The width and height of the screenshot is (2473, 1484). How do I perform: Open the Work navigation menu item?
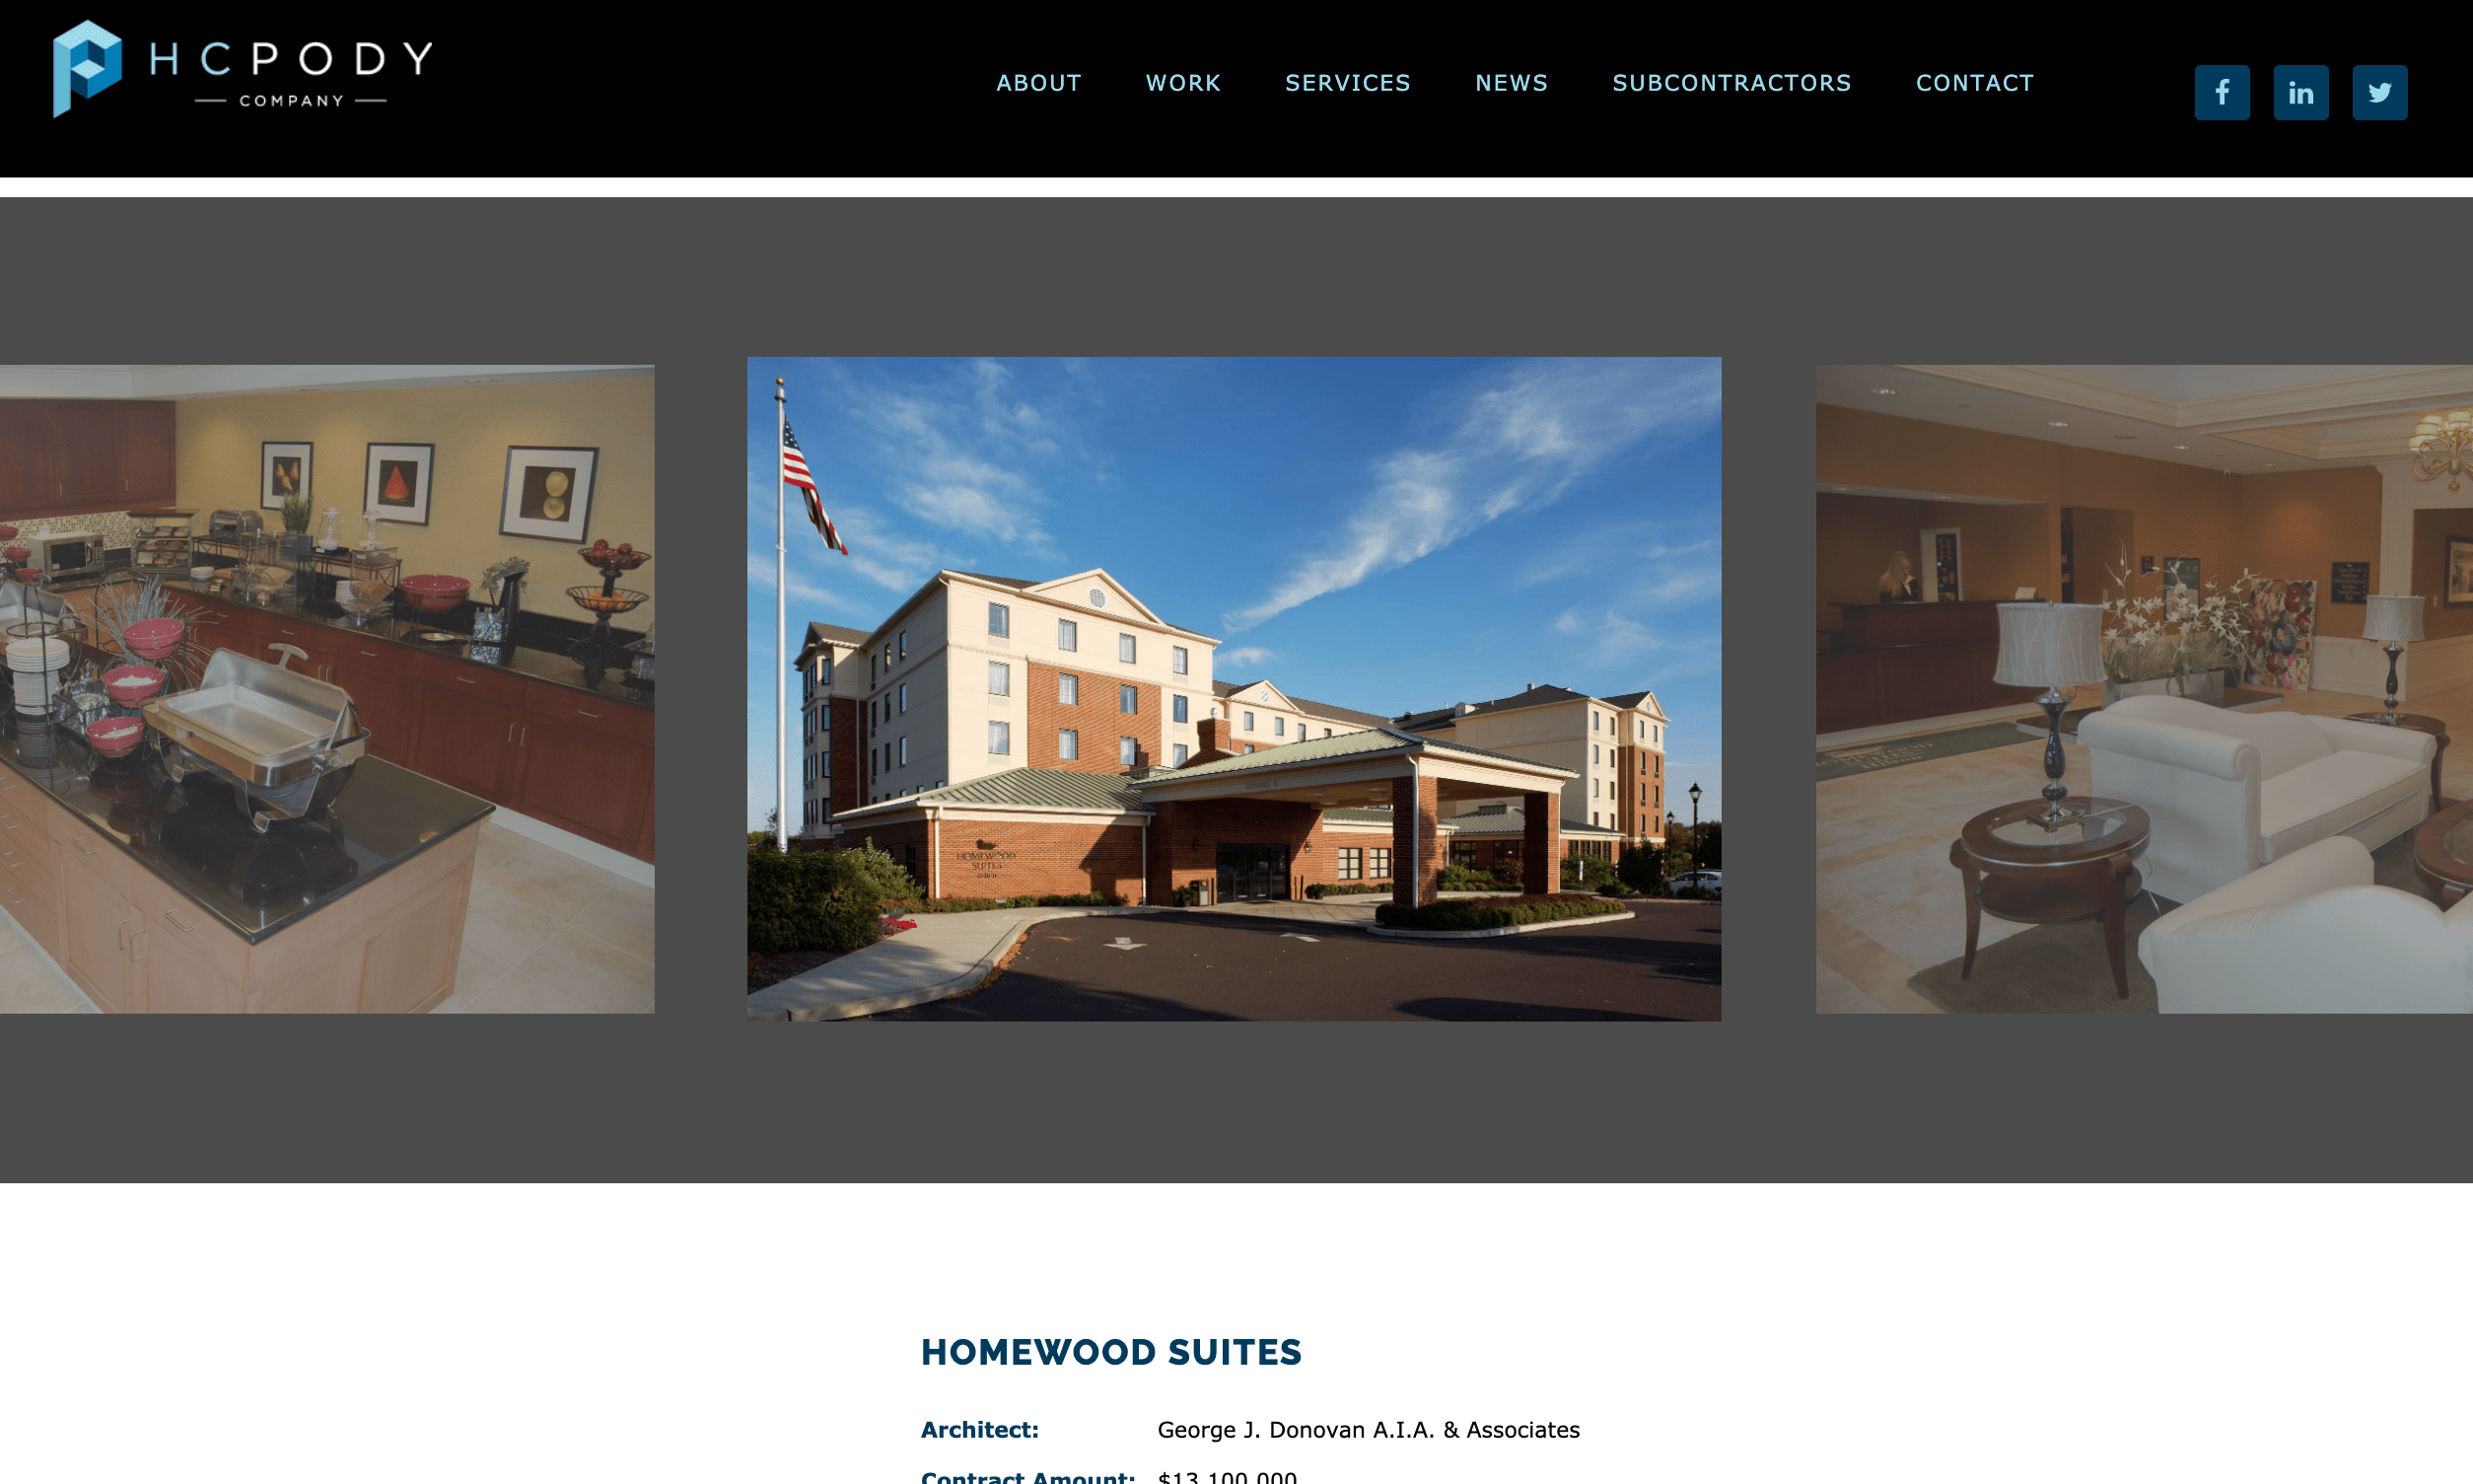[x=1183, y=83]
